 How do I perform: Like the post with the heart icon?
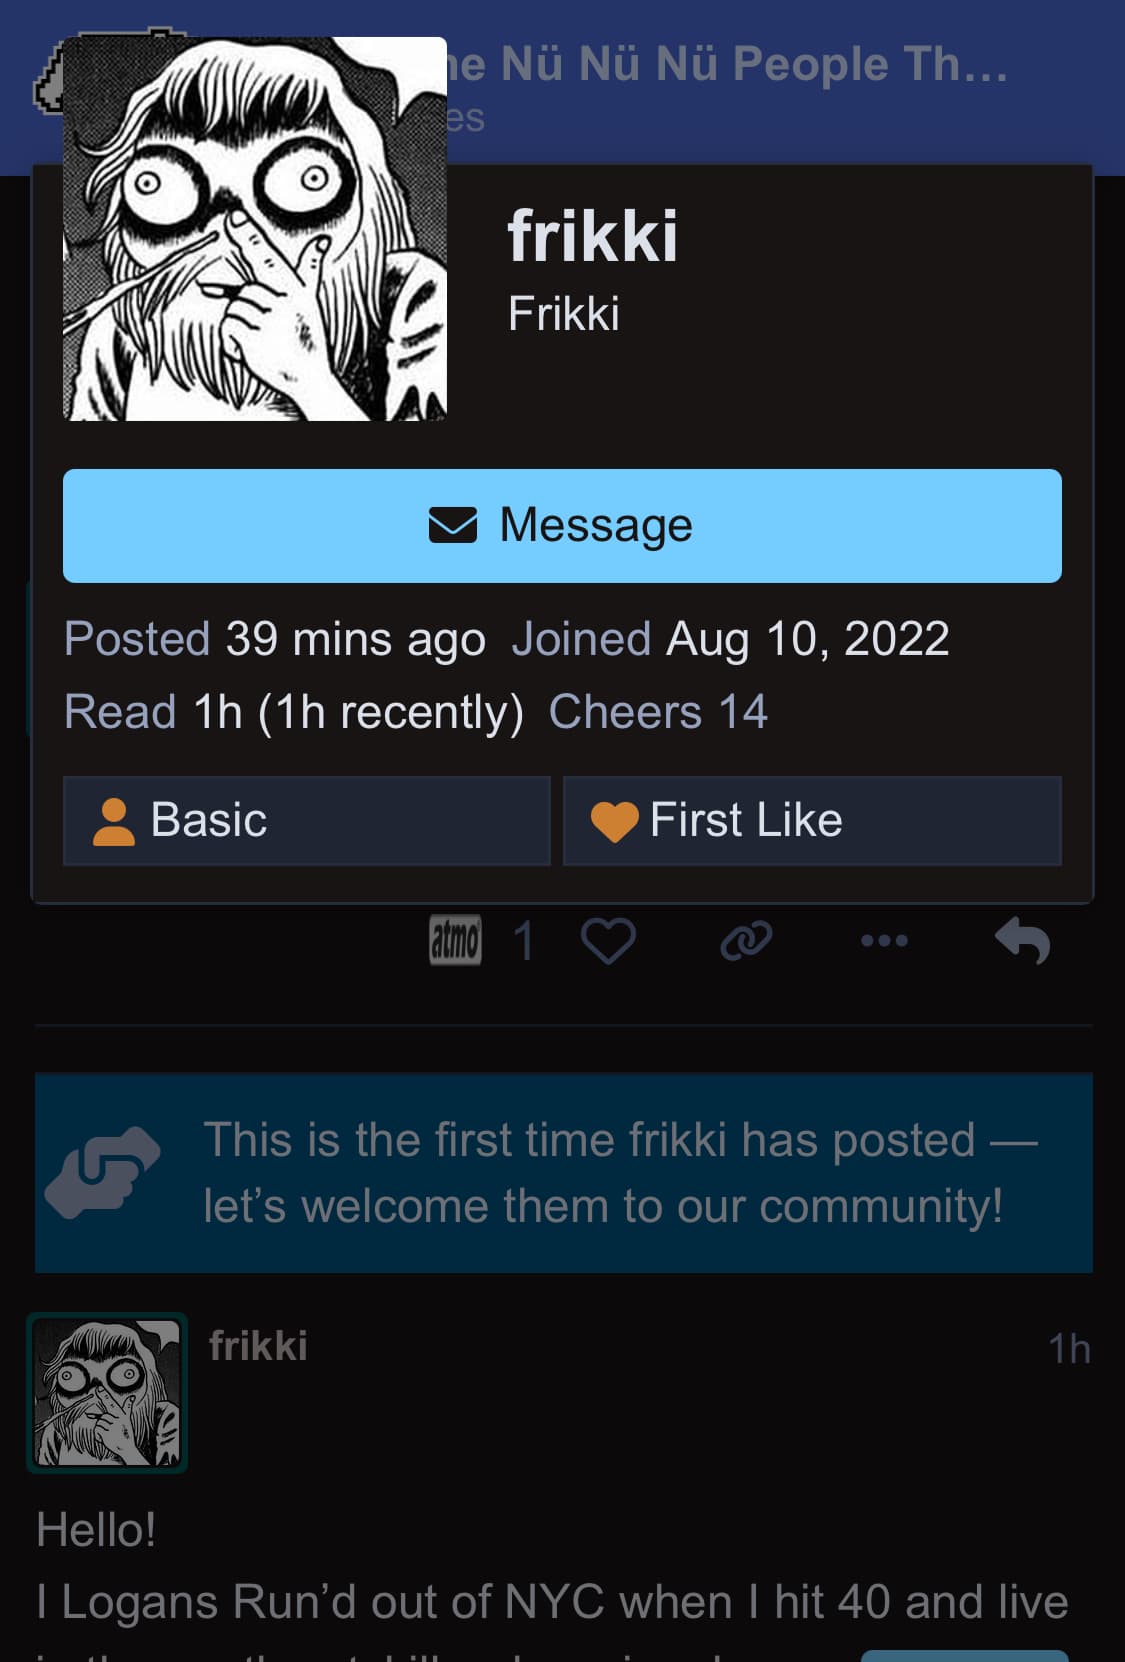tap(608, 941)
